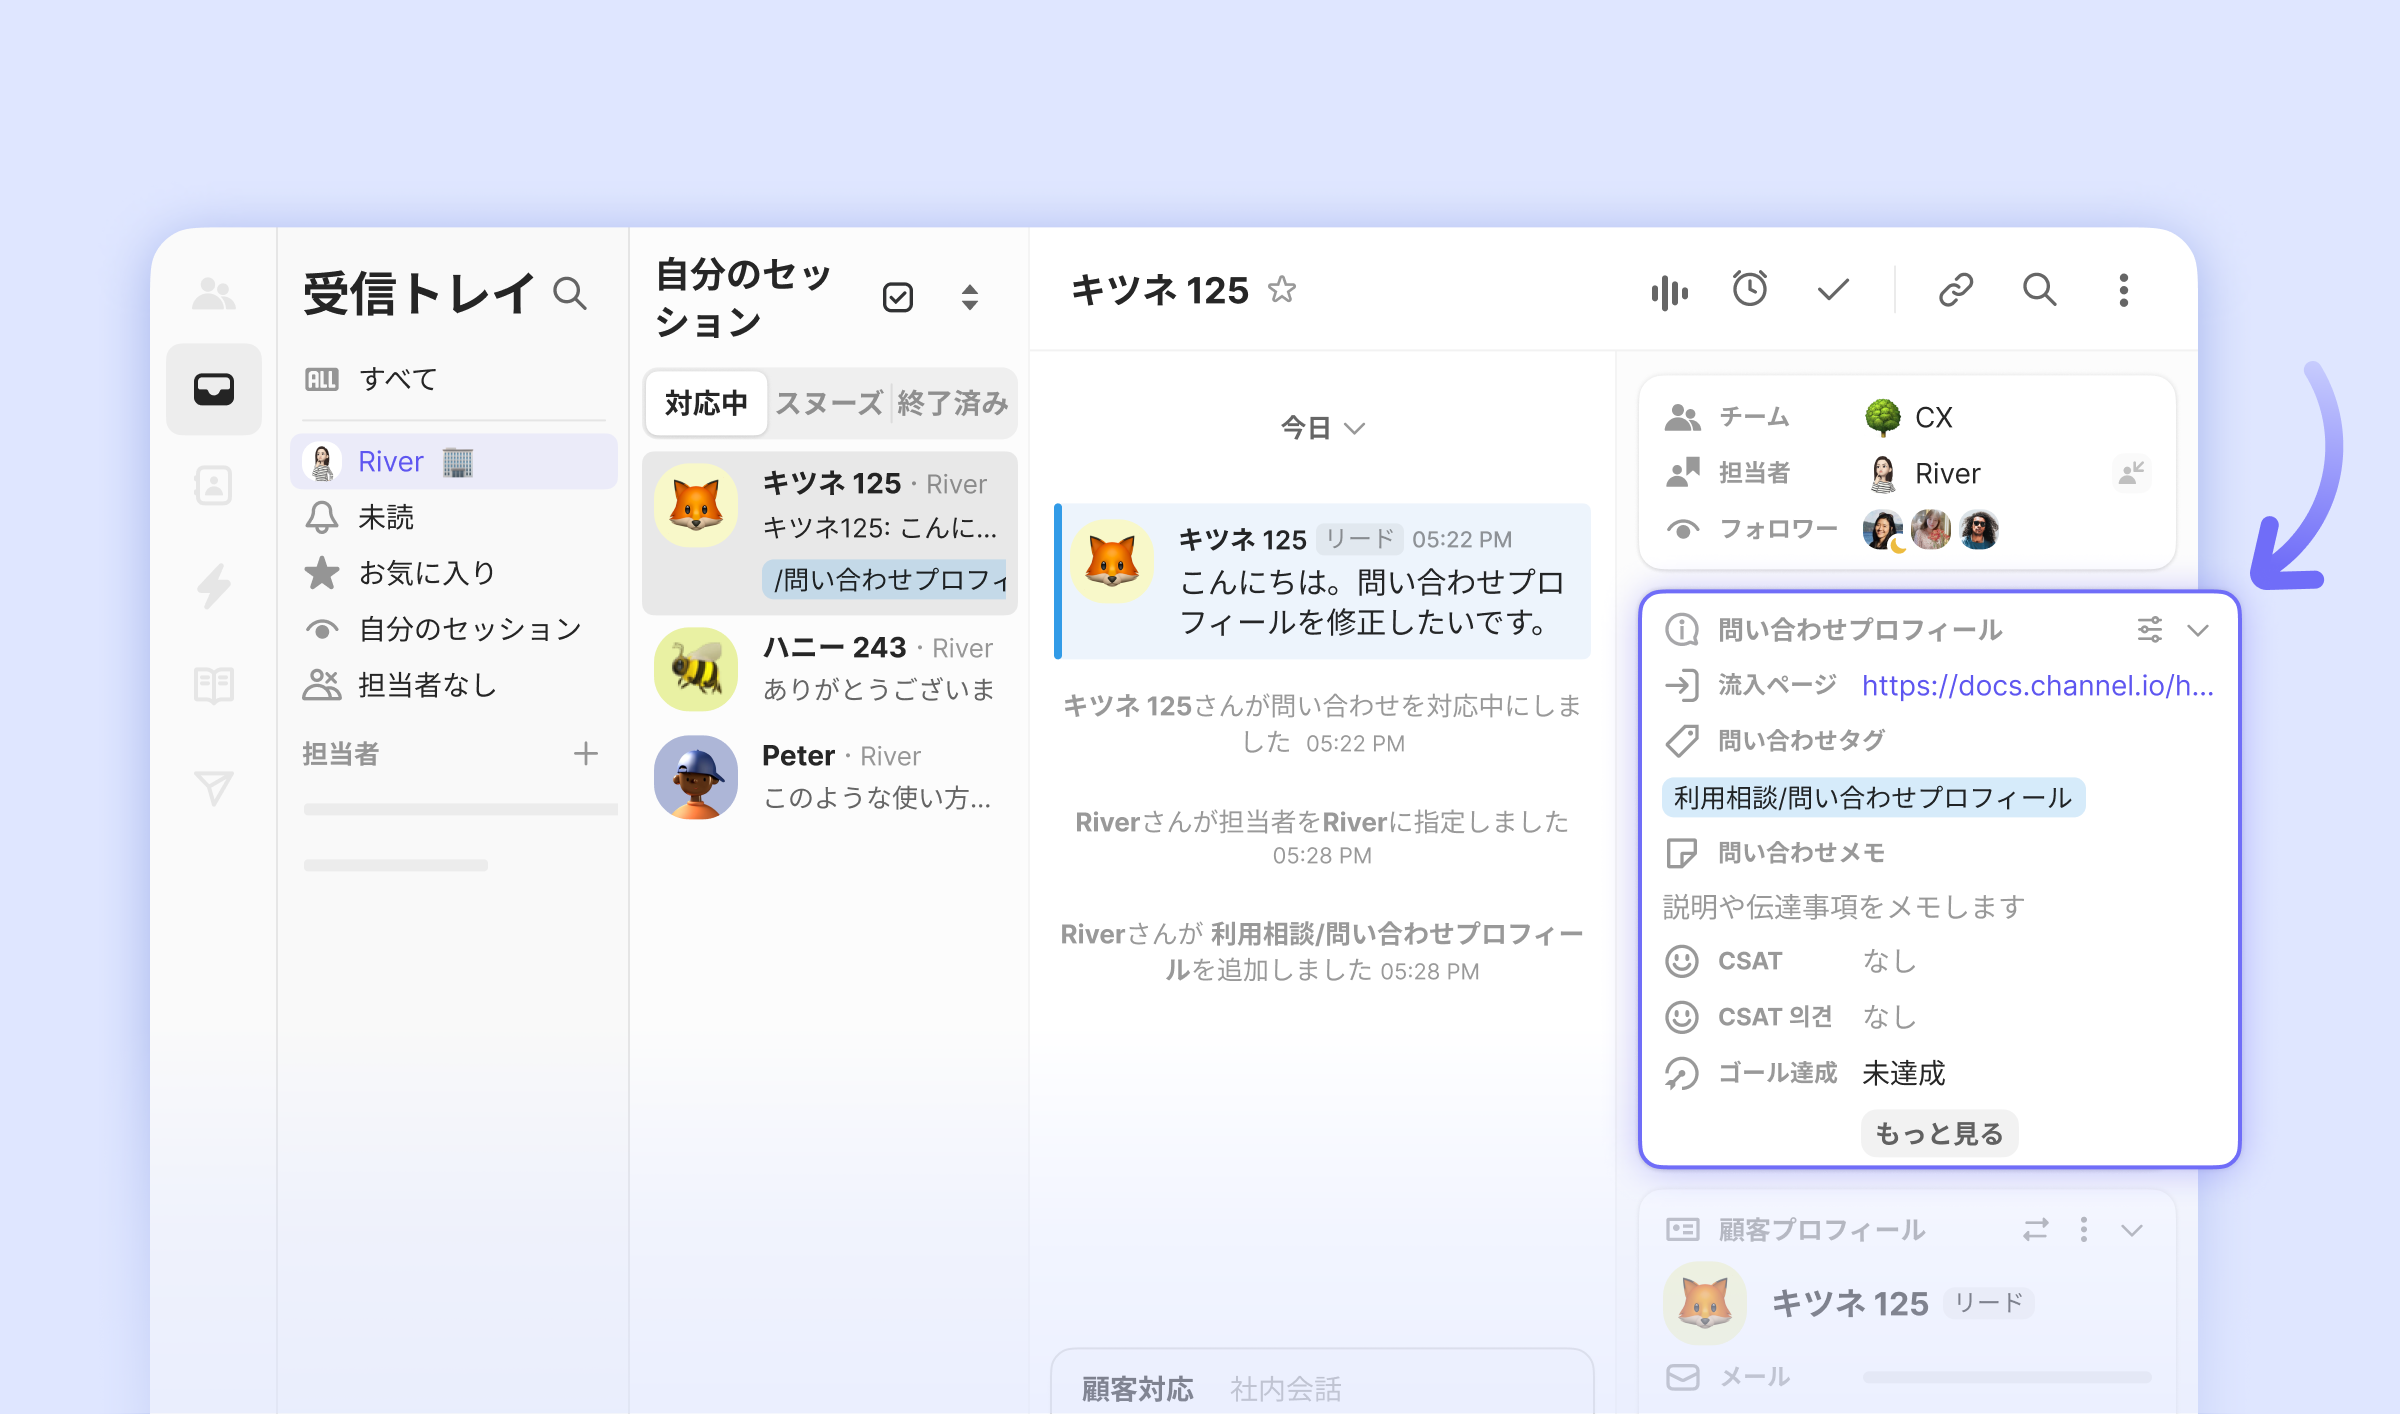The width and height of the screenshot is (2400, 1414).
Task: Click the snooze alarm clock icon
Action: [1749, 290]
